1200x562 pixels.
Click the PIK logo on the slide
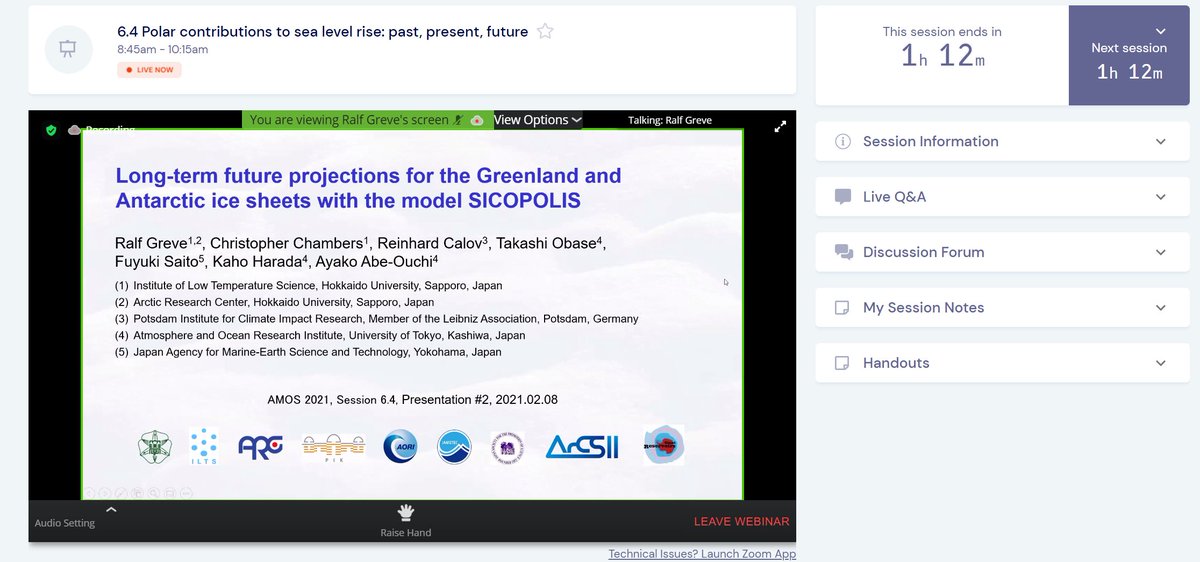point(335,448)
